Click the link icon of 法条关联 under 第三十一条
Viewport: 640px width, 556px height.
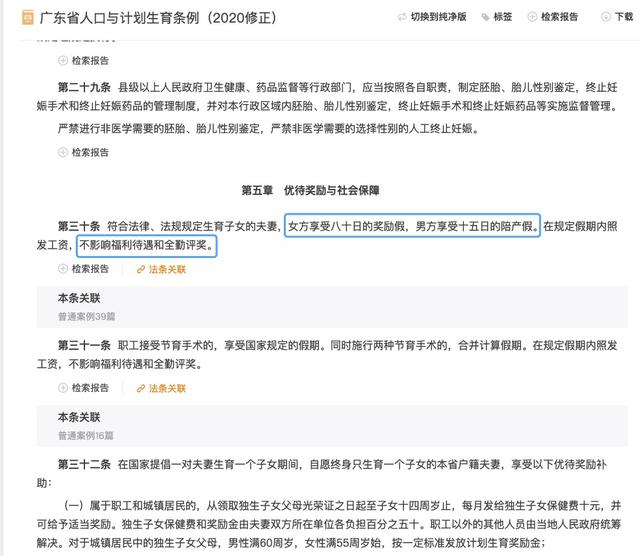(x=141, y=388)
